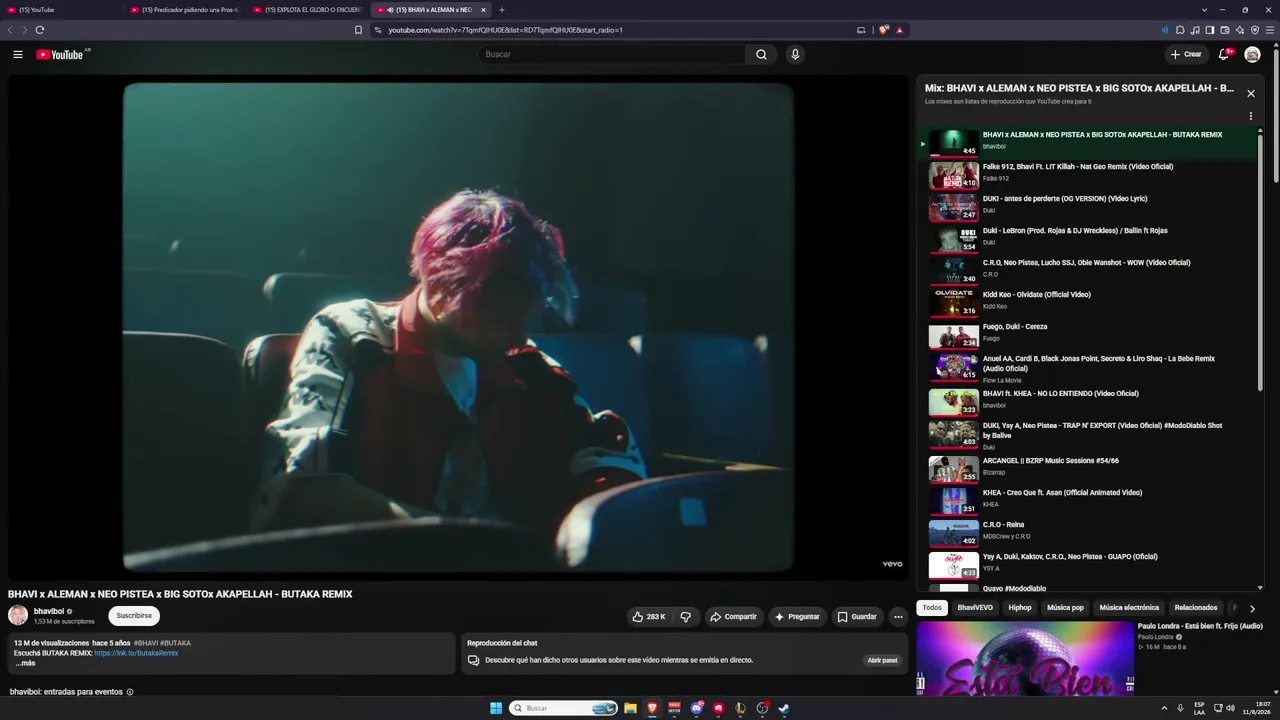Screen dimensions: 1280x720
Task: Open the Windows Start menu
Action: click(x=496, y=708)
